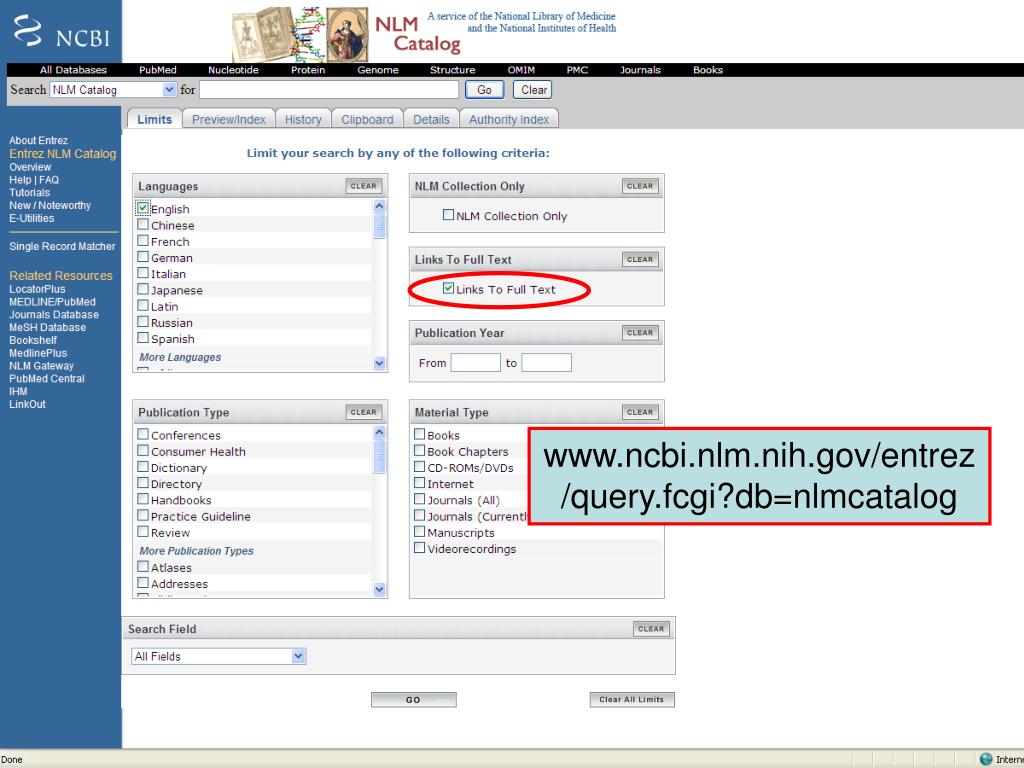This screenshot has width=1024, height=768.
Task: Clear the Publication Year limit
Action: click(640, 332)
